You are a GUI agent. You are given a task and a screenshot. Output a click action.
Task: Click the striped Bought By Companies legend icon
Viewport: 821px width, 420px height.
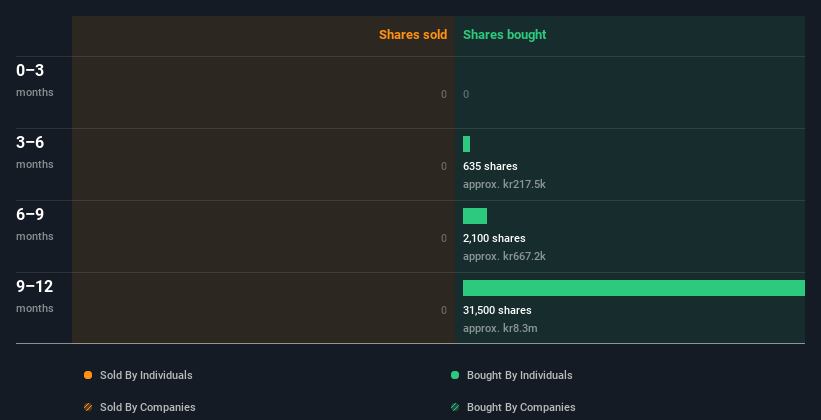455,407
